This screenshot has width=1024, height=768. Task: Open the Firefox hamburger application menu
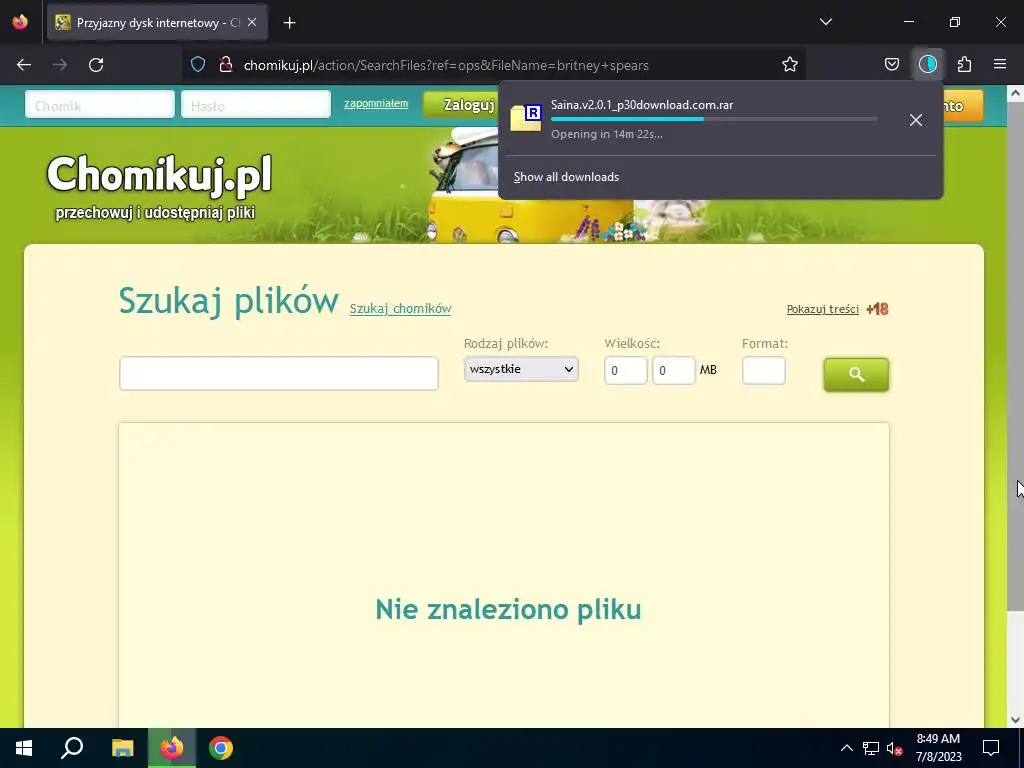click(1000, 65)
